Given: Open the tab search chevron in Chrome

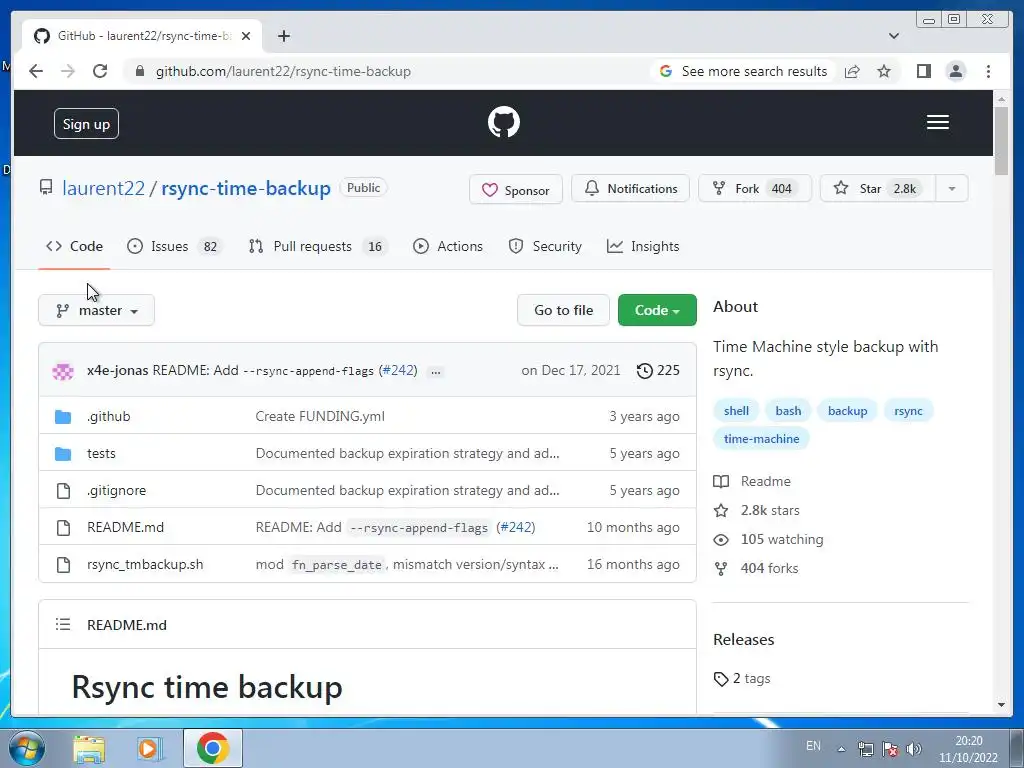Looking at the screenshot, I should (x=893, y=36).
